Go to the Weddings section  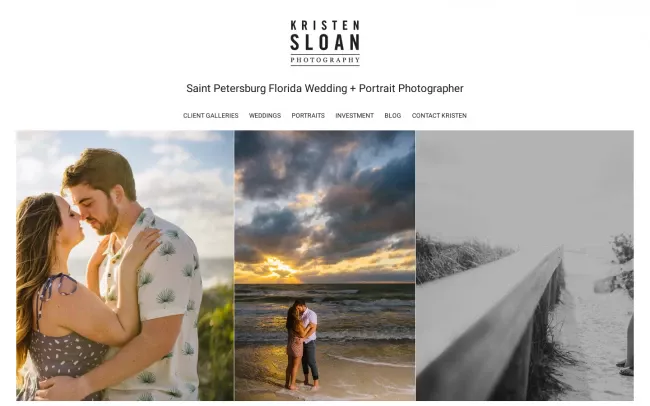(x=265, y=115)
